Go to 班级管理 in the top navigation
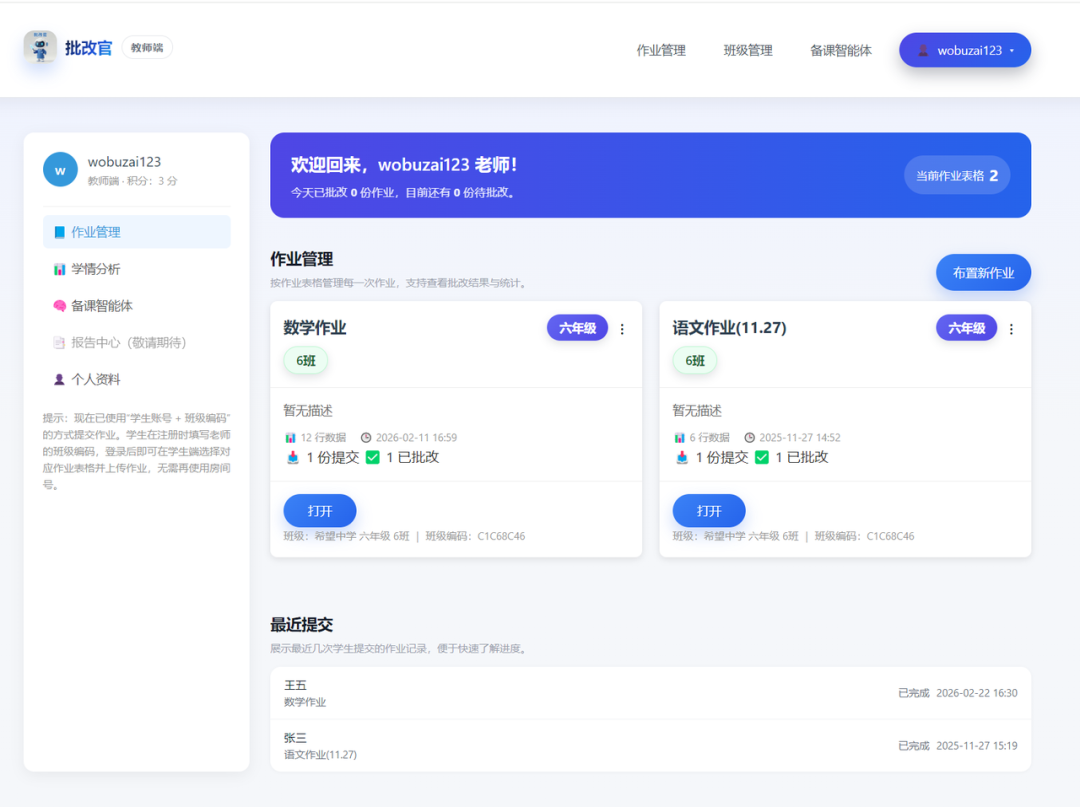 747,50
